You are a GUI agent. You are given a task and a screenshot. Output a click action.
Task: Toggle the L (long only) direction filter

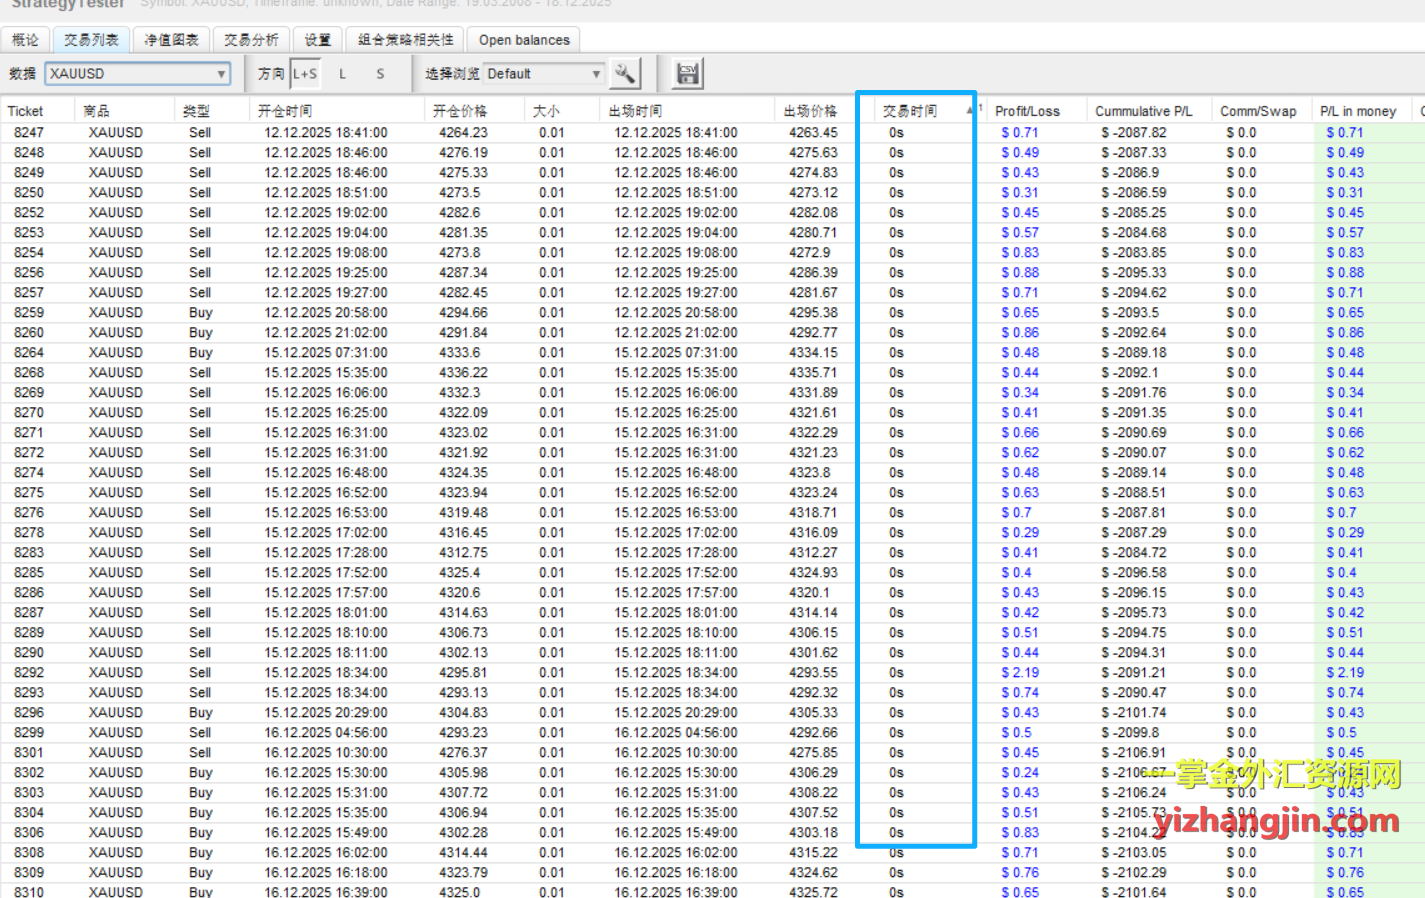coord(342,73)
